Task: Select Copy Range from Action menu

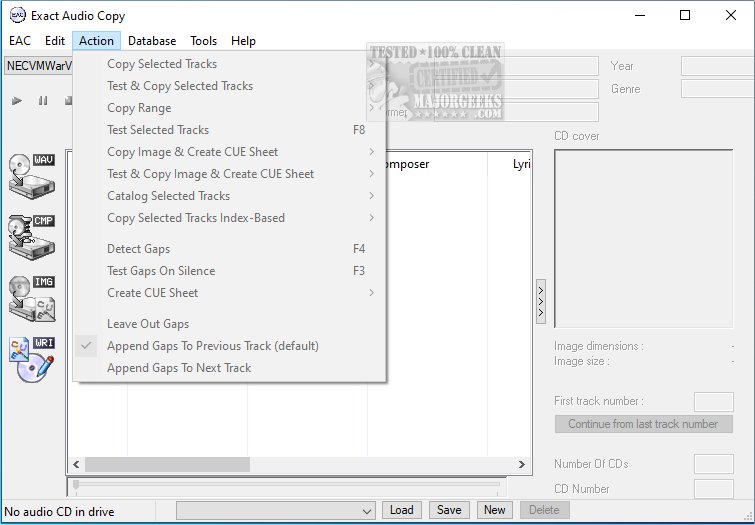Action: pos(230,108)
